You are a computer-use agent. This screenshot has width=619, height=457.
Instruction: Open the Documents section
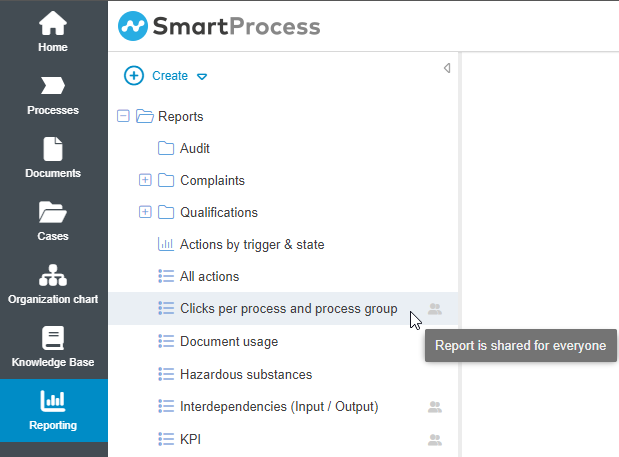53,158
